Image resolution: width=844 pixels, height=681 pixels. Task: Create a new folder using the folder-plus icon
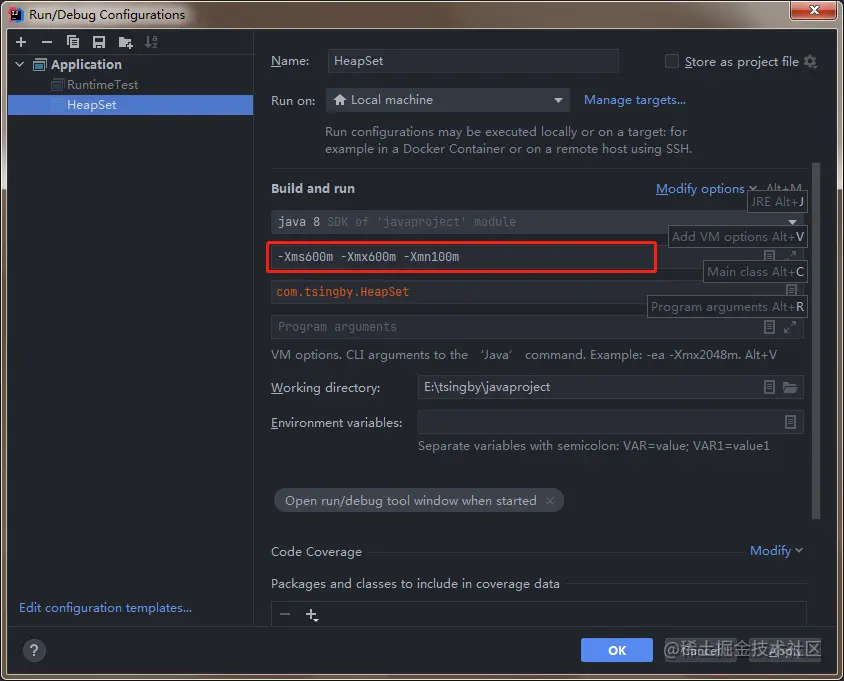(125, 42)
